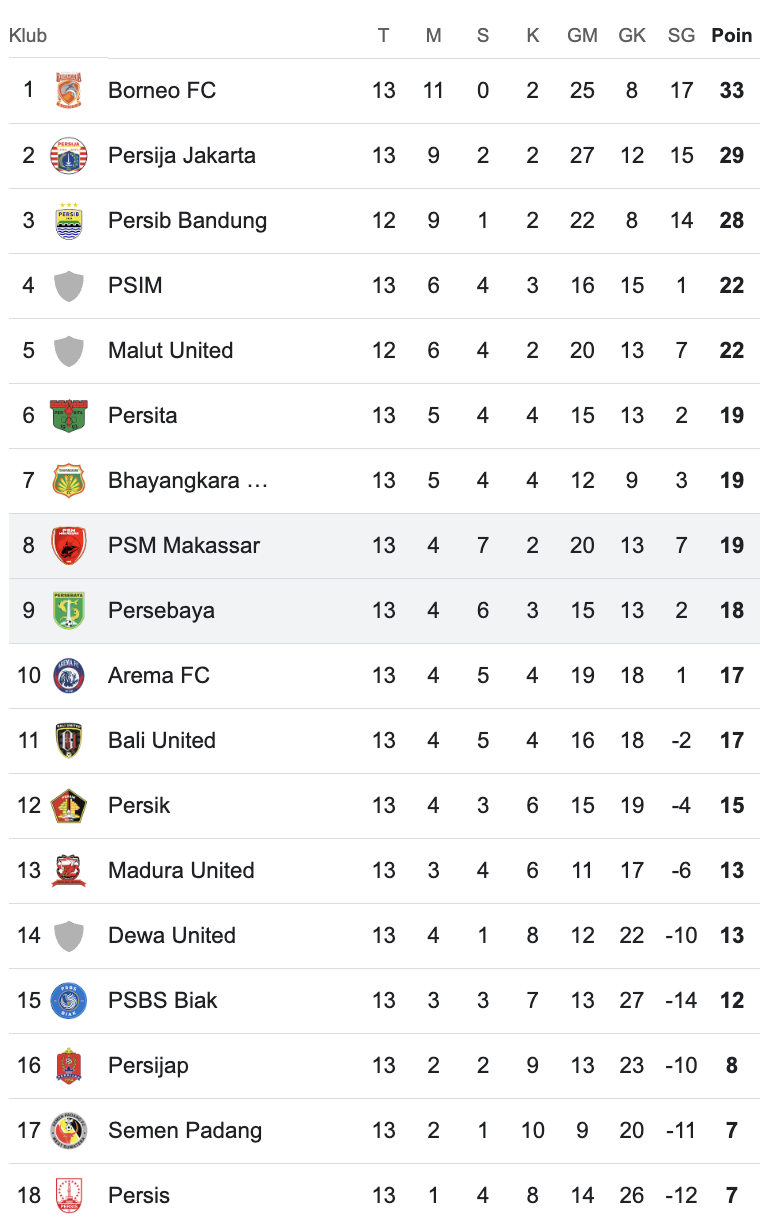Image resolution: width=760 pixels, height=1222 pixels.
Task: Click the Borneo FC club logo
Action: [x=69, y=90]
